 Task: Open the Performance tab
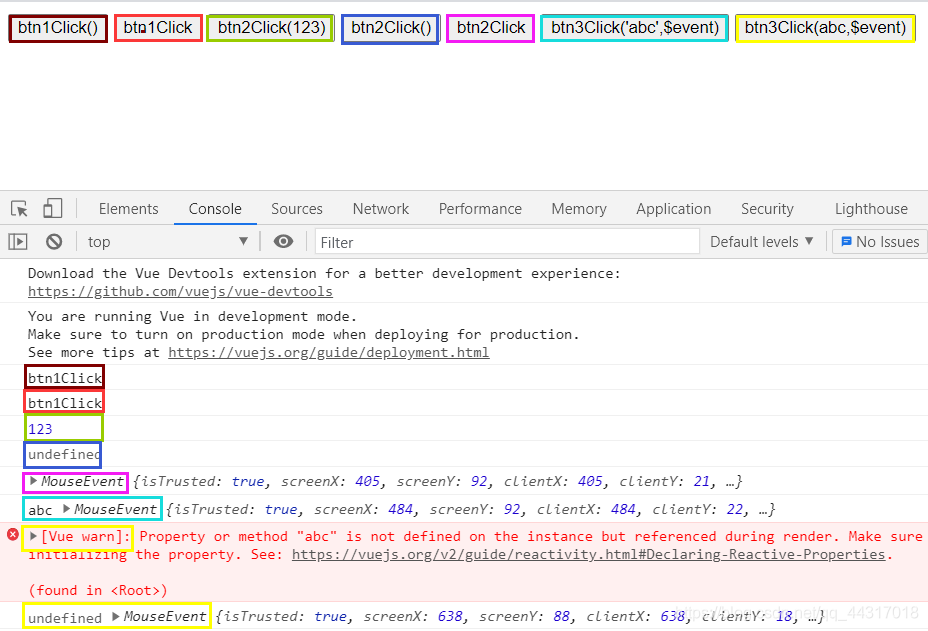tap(480, 209)
